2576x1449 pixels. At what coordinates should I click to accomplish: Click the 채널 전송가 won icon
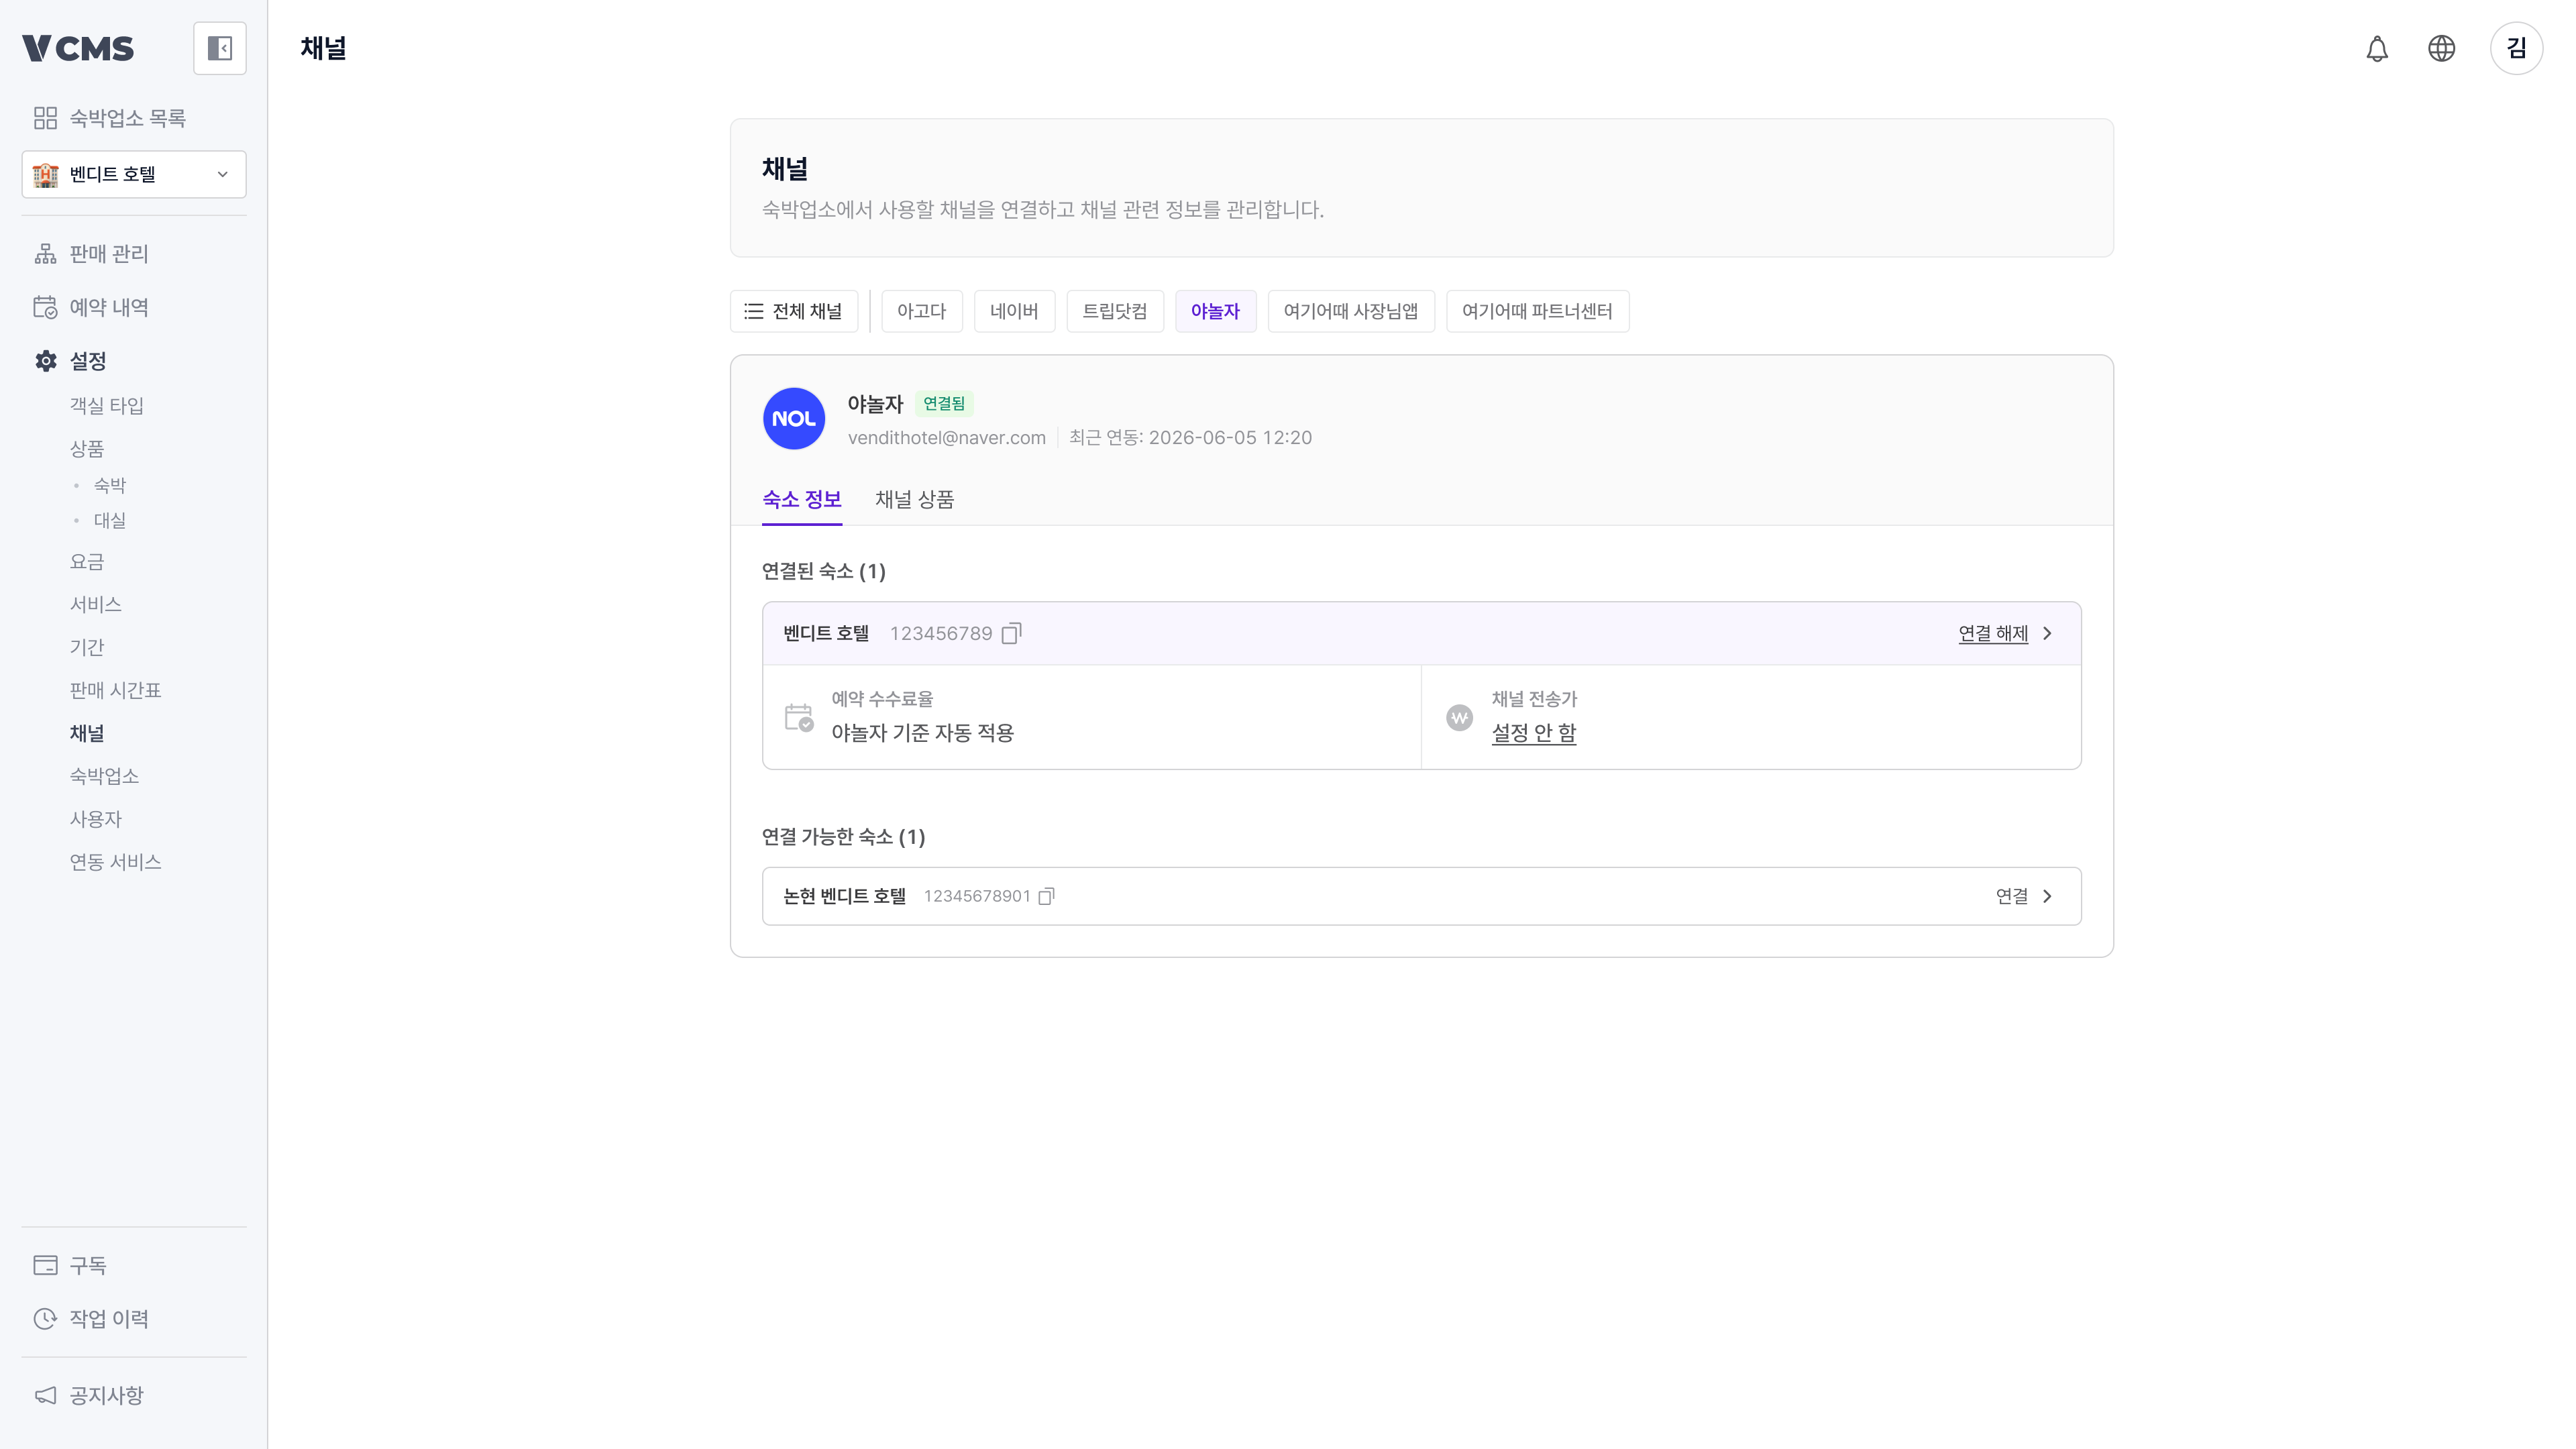click(x=1459, y=717)
